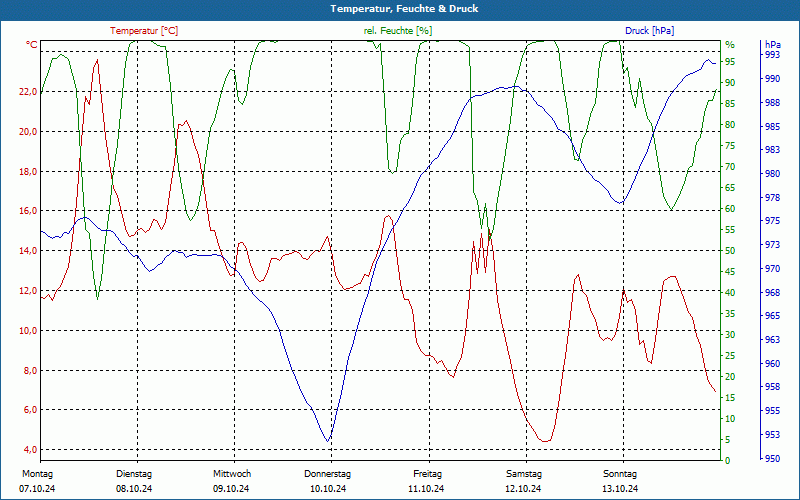800x500 pixels.
Task: Click the "993" pressure axis value
Action: click(772, 55)
